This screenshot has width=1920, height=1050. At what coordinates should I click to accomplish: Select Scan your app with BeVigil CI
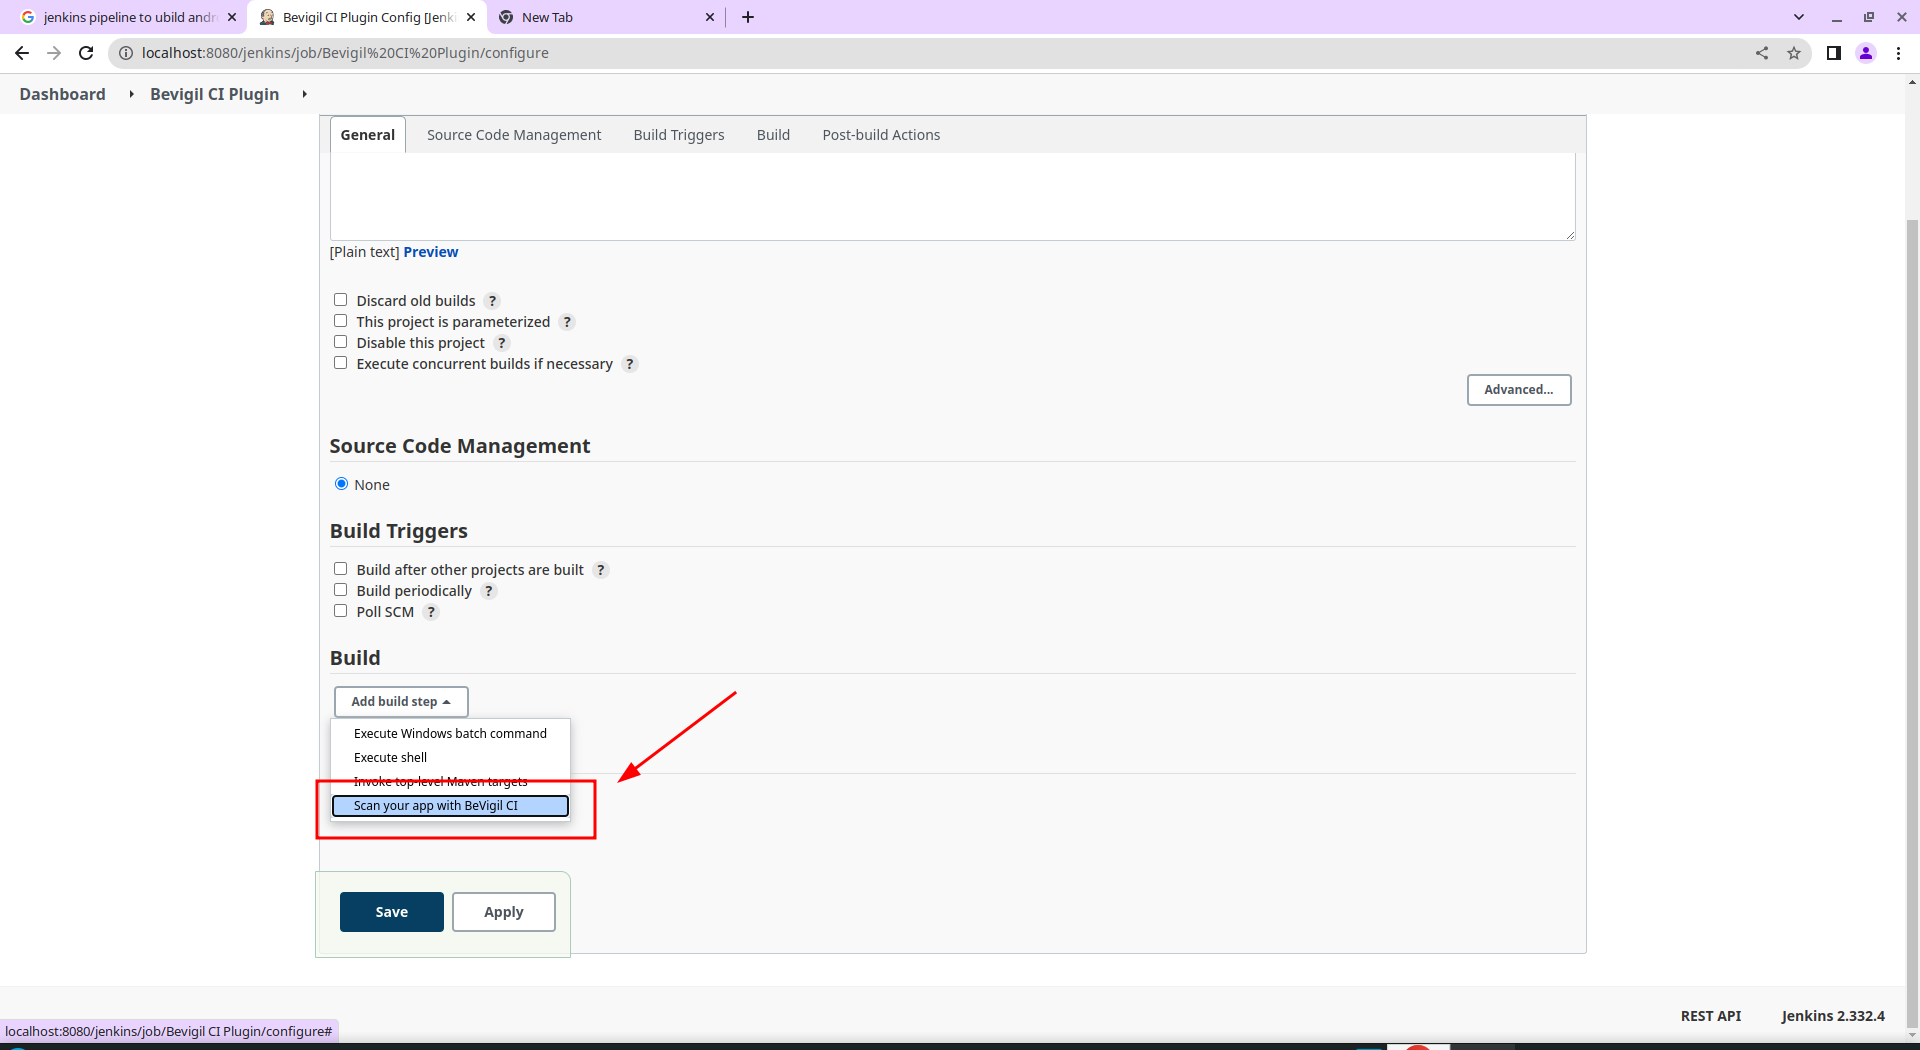(x=450, y=806)
